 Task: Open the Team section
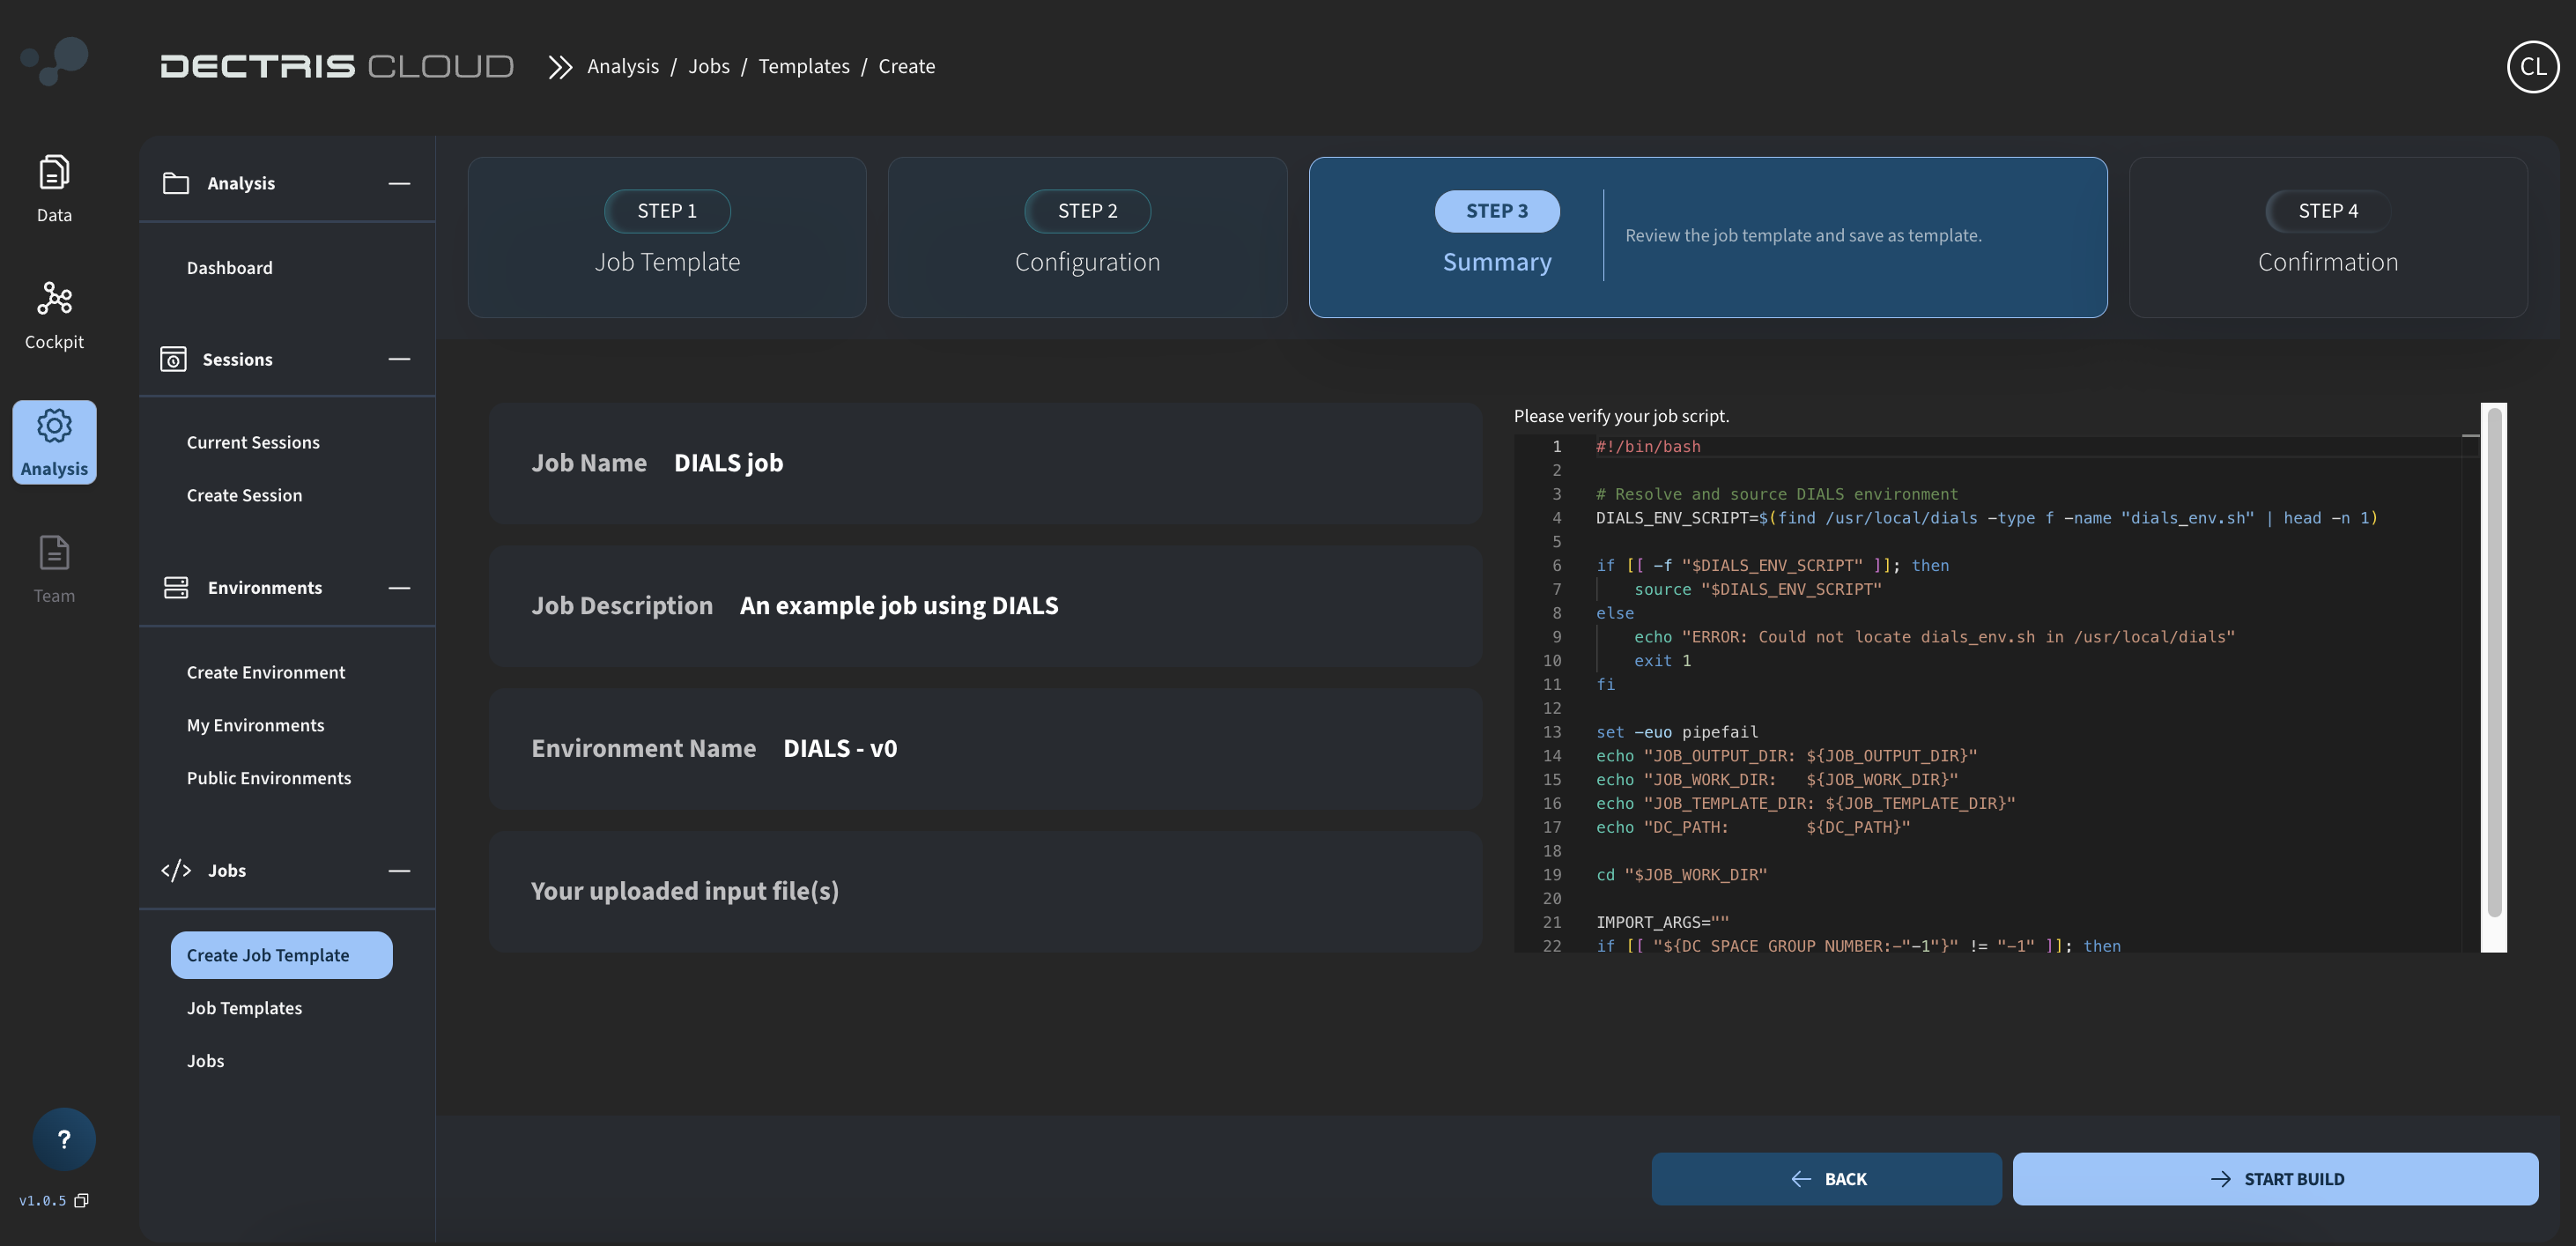point(54,568)
